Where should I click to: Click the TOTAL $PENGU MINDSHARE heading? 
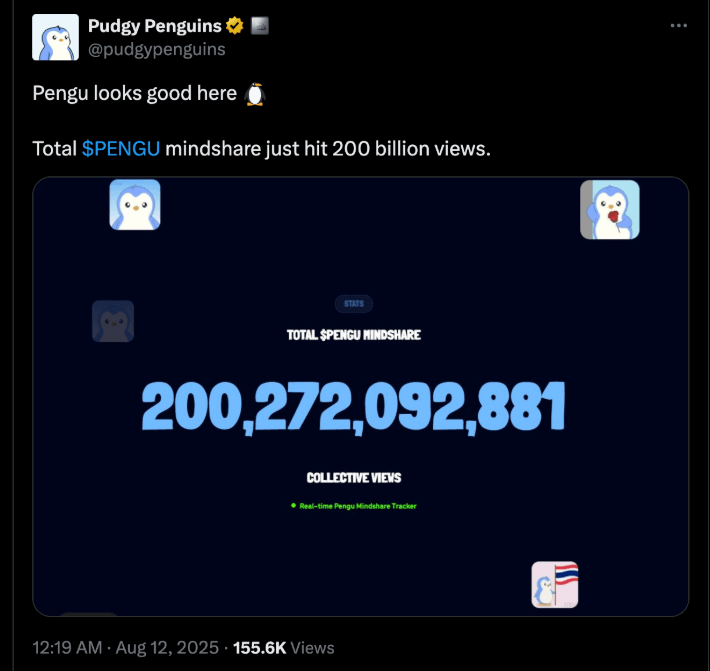(354, 335)
